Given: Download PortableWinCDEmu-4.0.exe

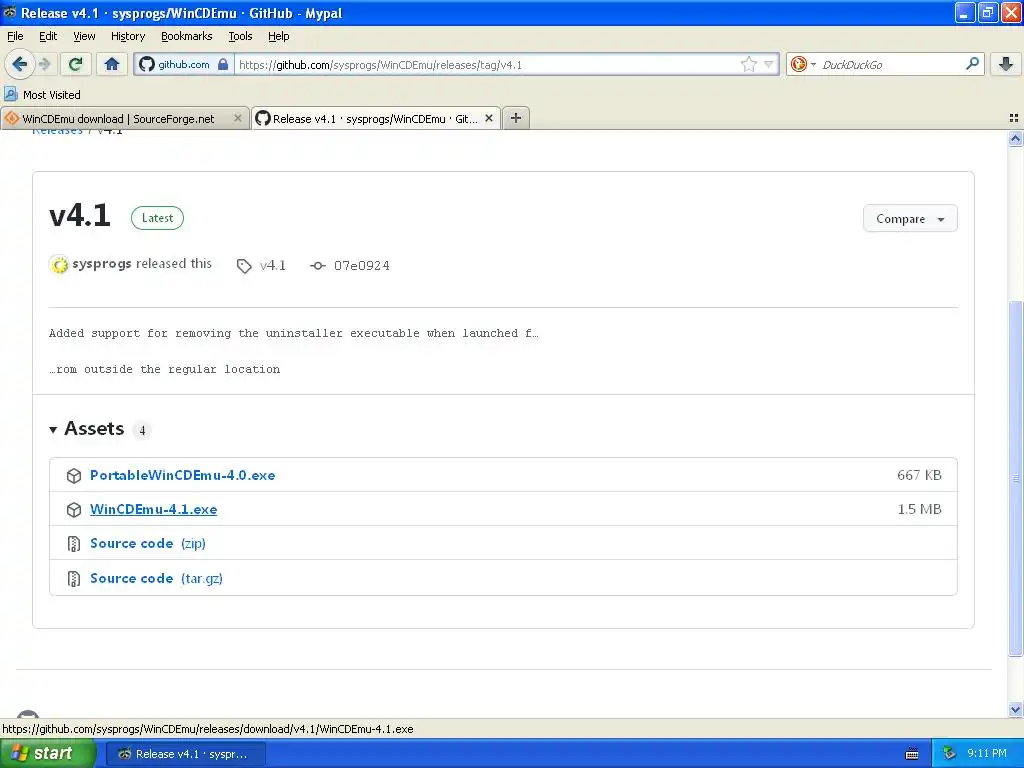Looking at the screenshot, I should pyautogui.click(x=182, y=475).
